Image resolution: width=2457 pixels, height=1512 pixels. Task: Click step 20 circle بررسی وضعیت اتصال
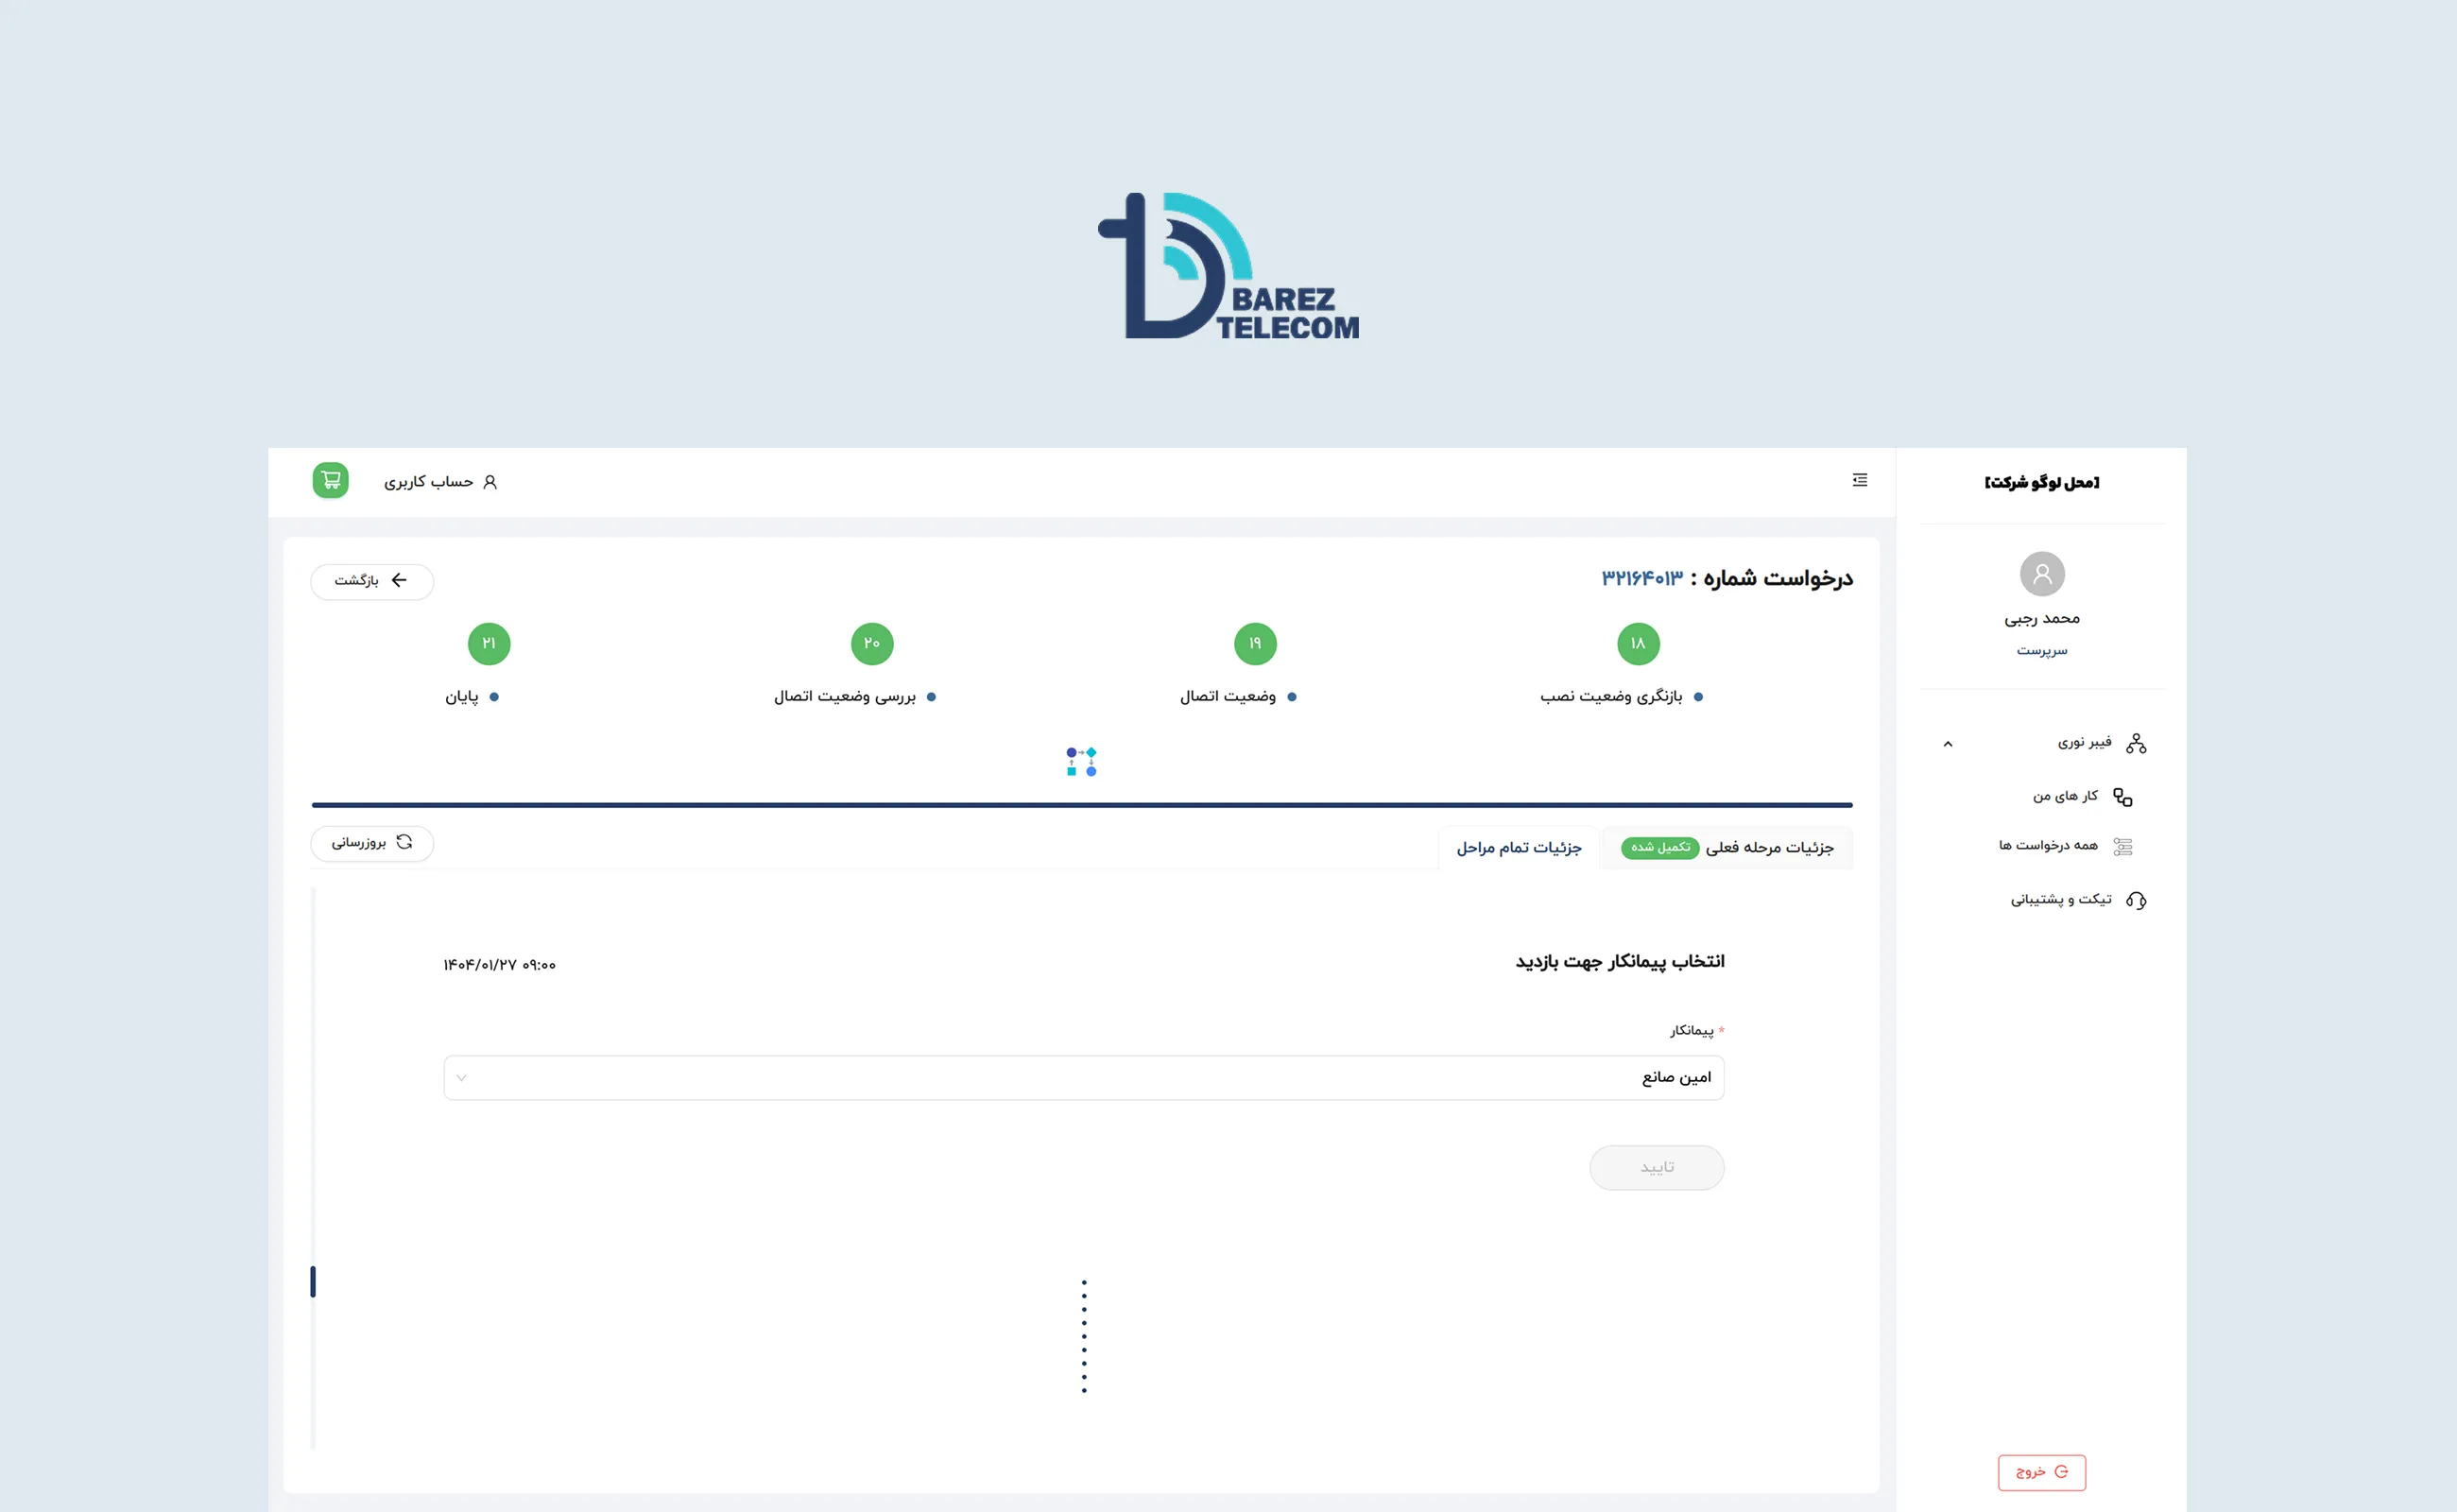[872, 643]
